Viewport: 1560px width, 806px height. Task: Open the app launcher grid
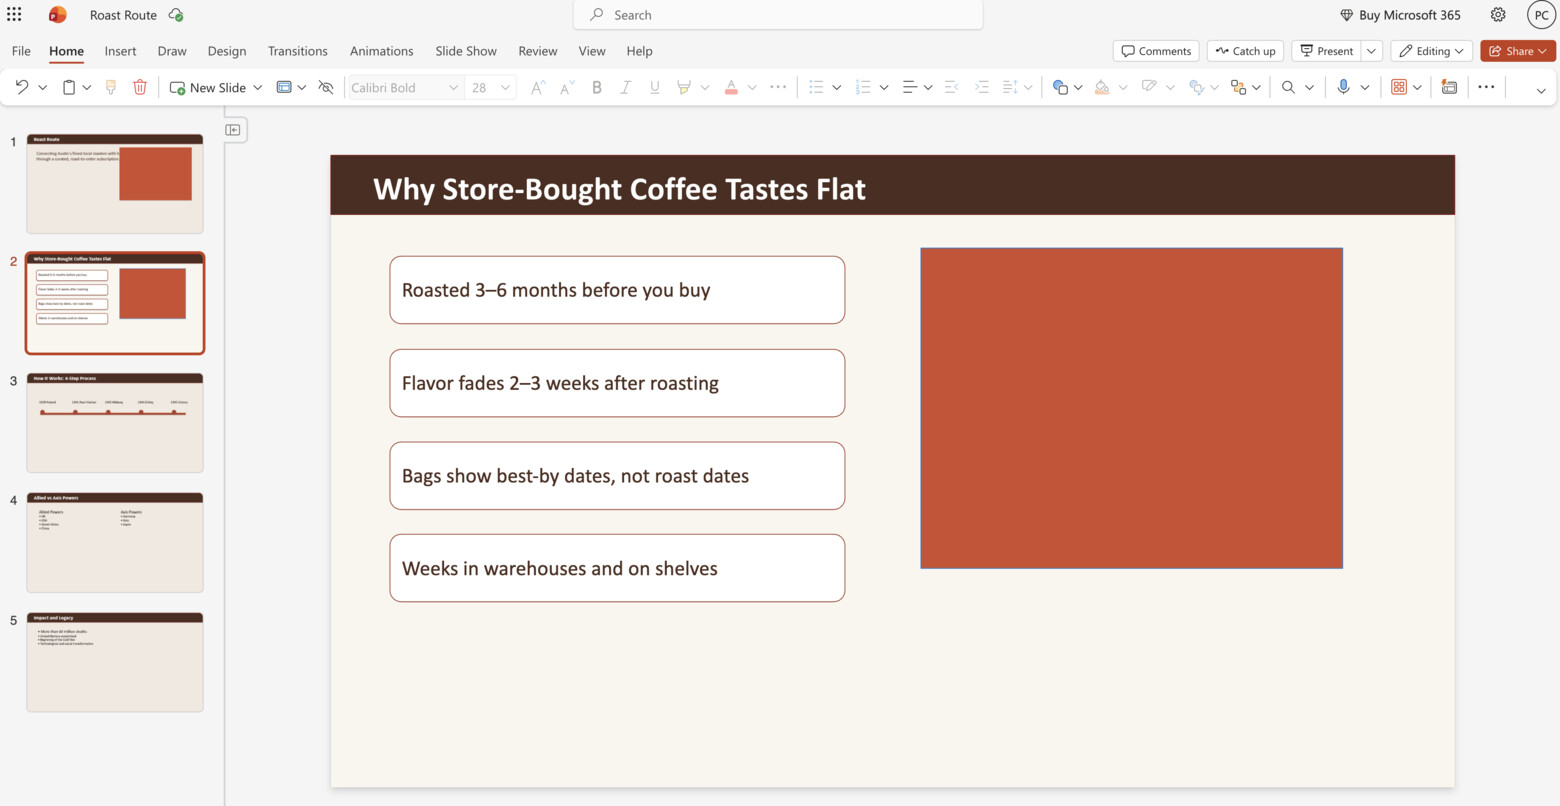pos(14,15)
